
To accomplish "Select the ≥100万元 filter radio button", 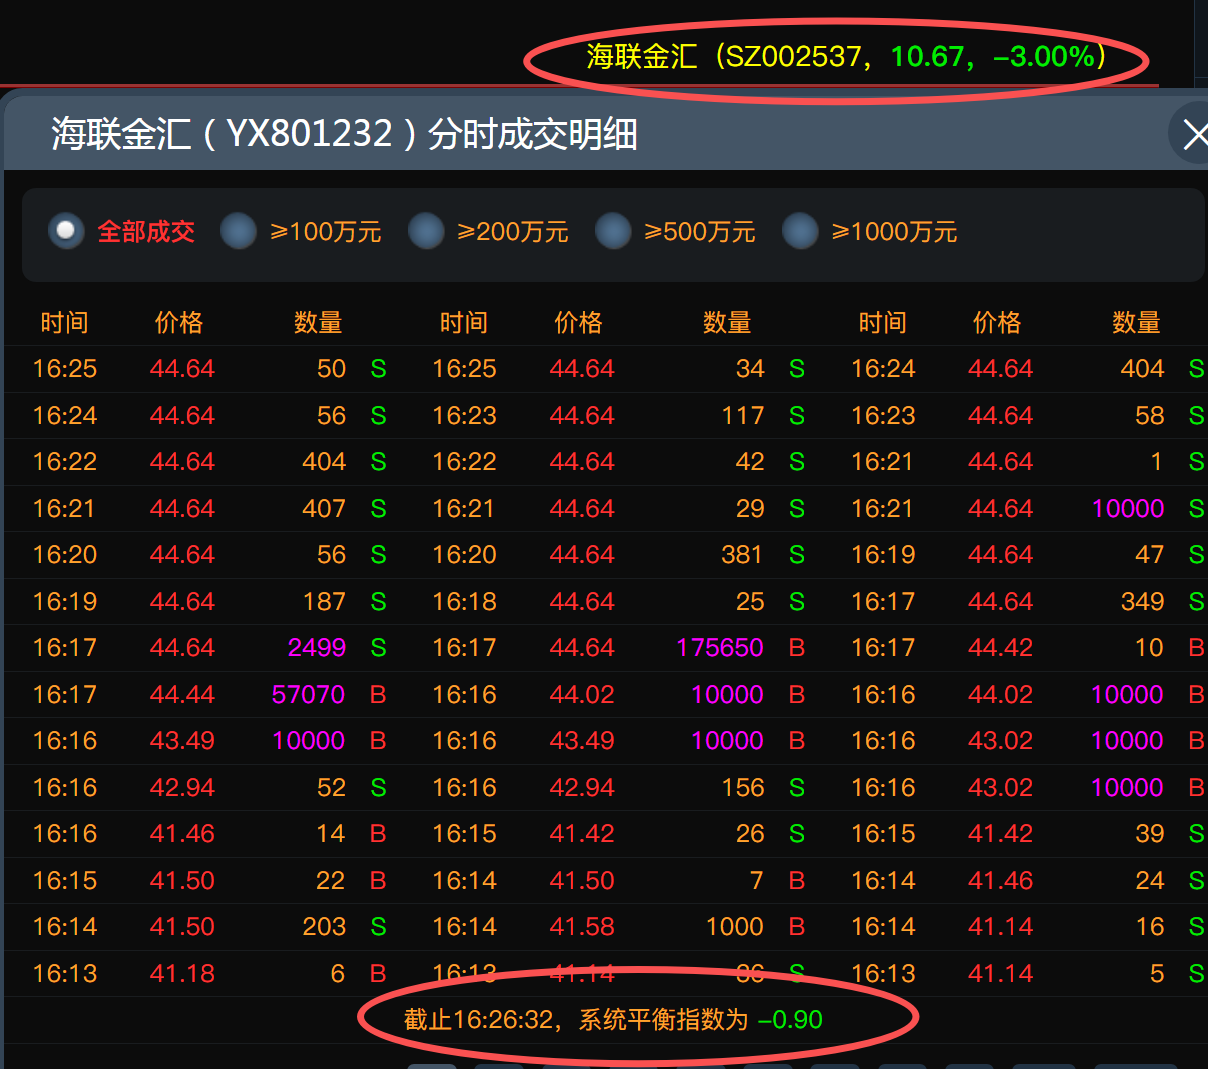I will click(x=238, y=231).
